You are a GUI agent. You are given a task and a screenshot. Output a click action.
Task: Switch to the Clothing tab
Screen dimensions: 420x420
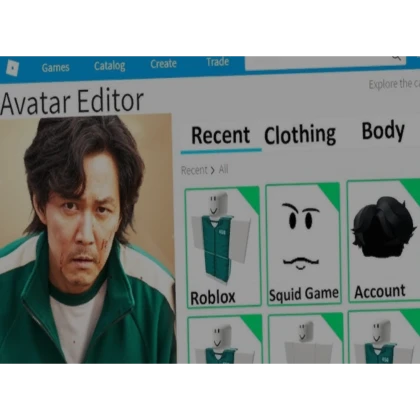(300, 134)
